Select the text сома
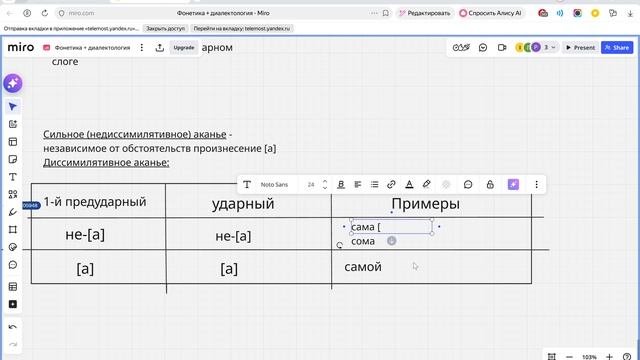Screen dimensions: 640x360 pos(363,241)
